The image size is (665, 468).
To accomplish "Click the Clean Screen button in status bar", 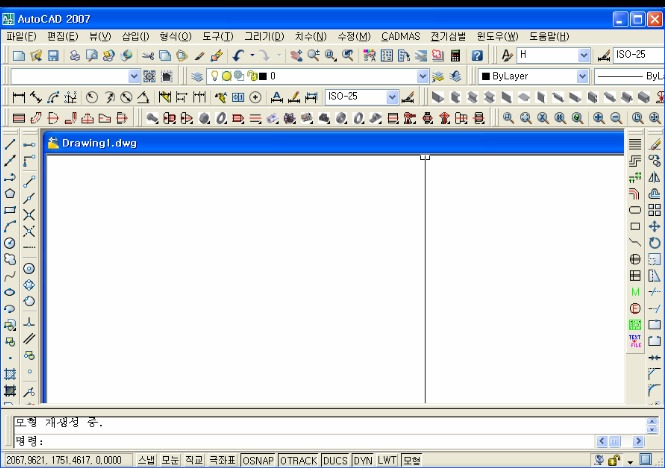I will (x=645, y=460).
